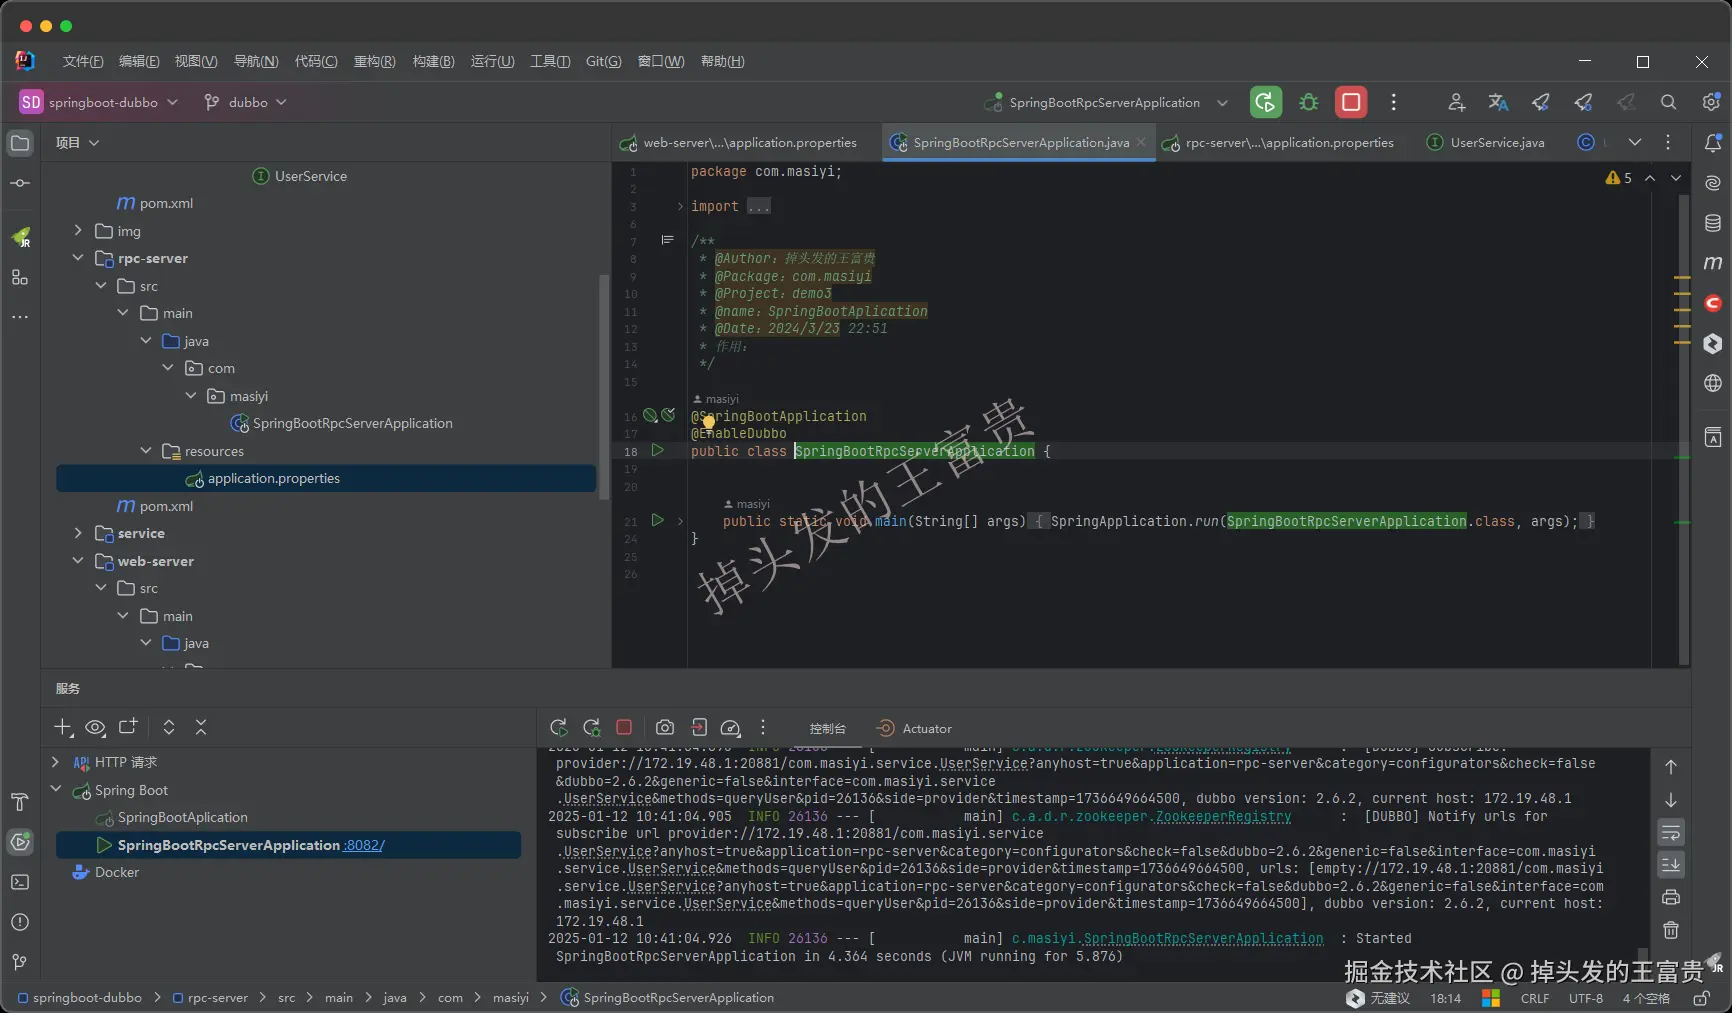Expand the folded import block
The image size is (1732, 1013).
click(x=680, y=206)
